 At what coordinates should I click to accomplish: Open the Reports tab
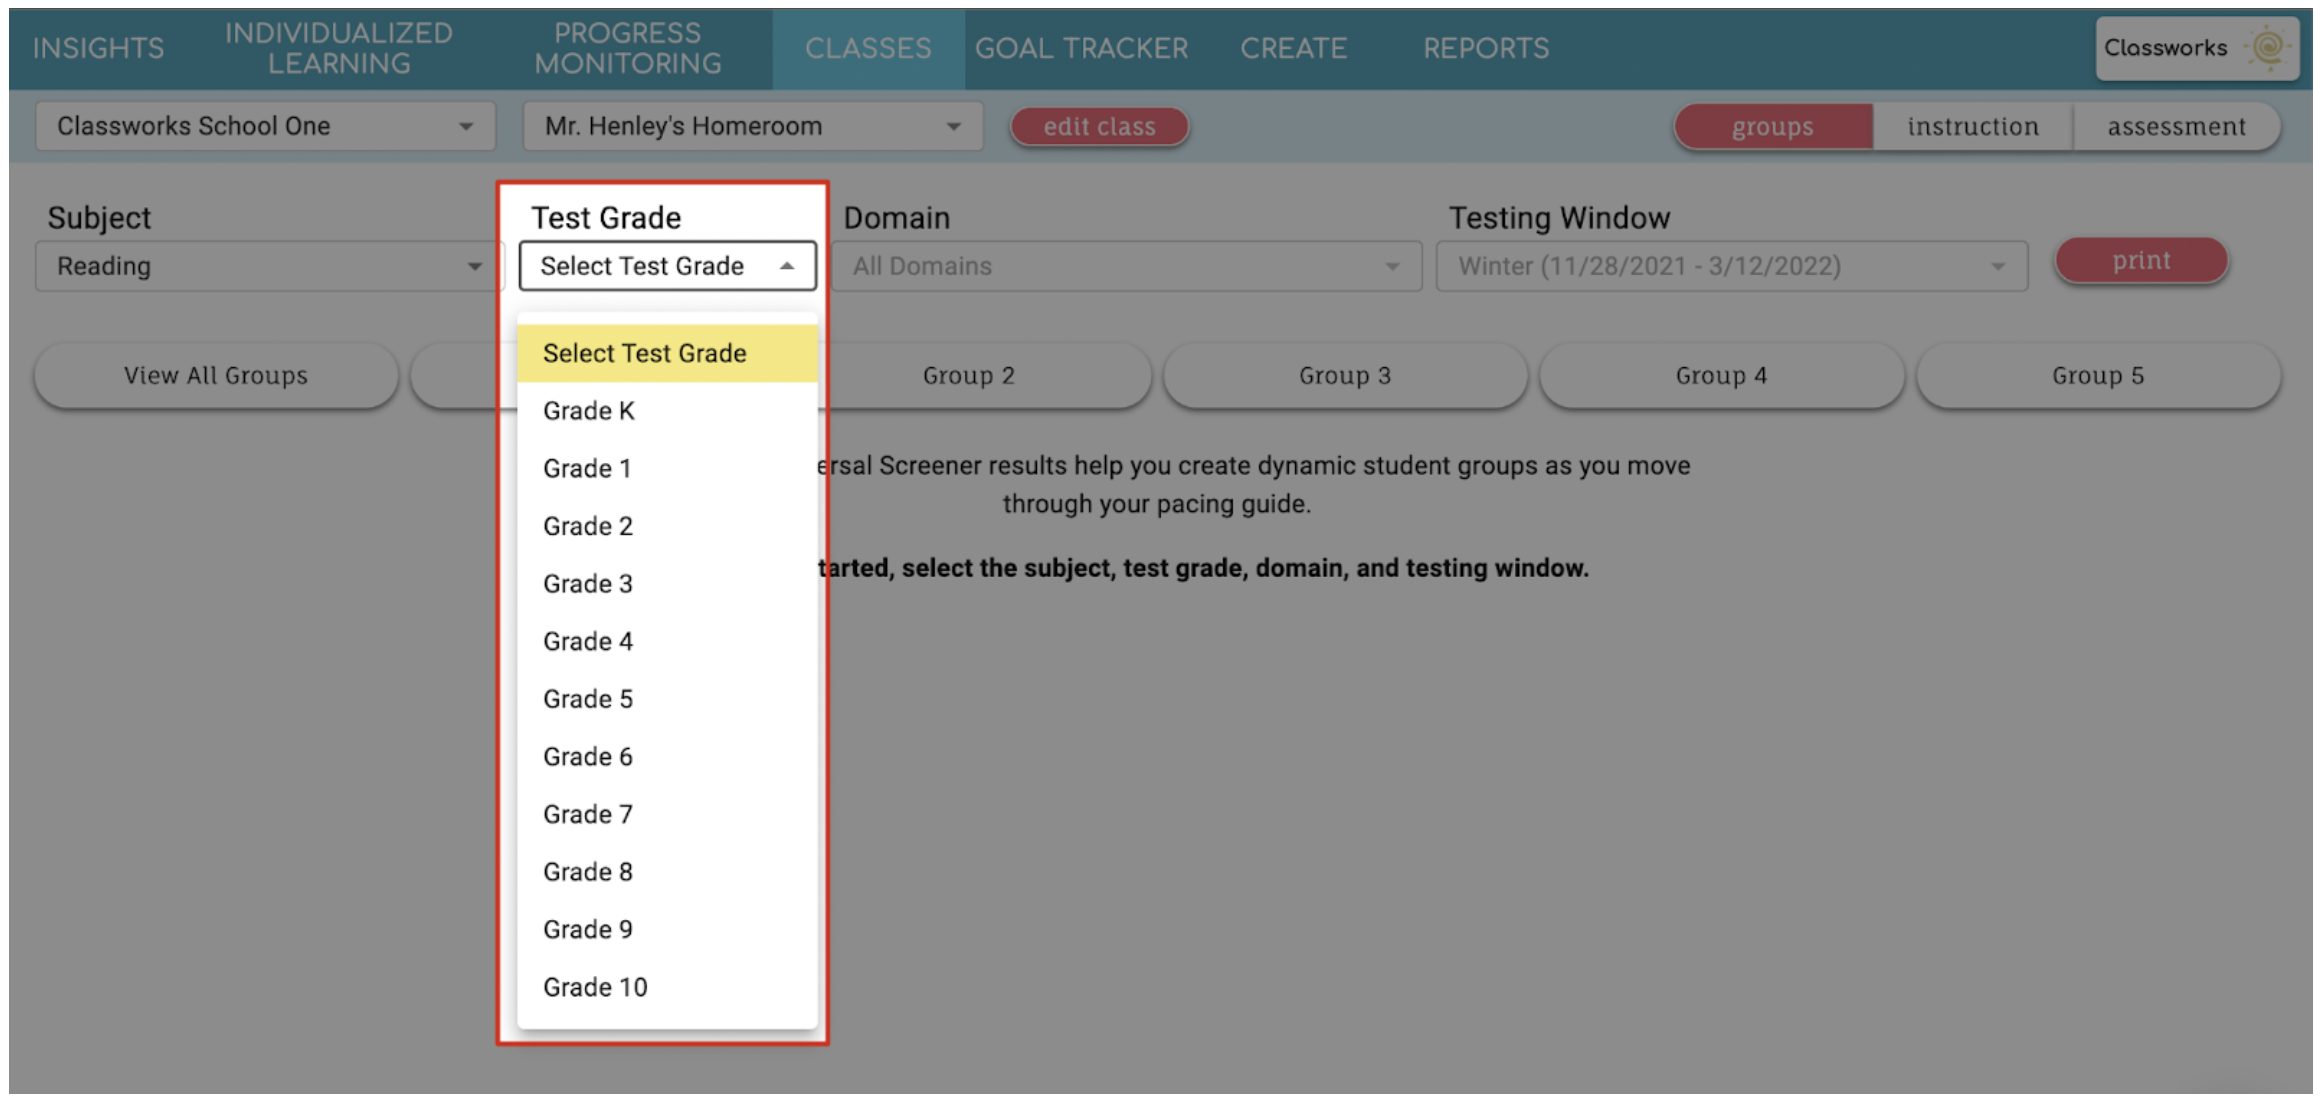[x=1485, y=48]
